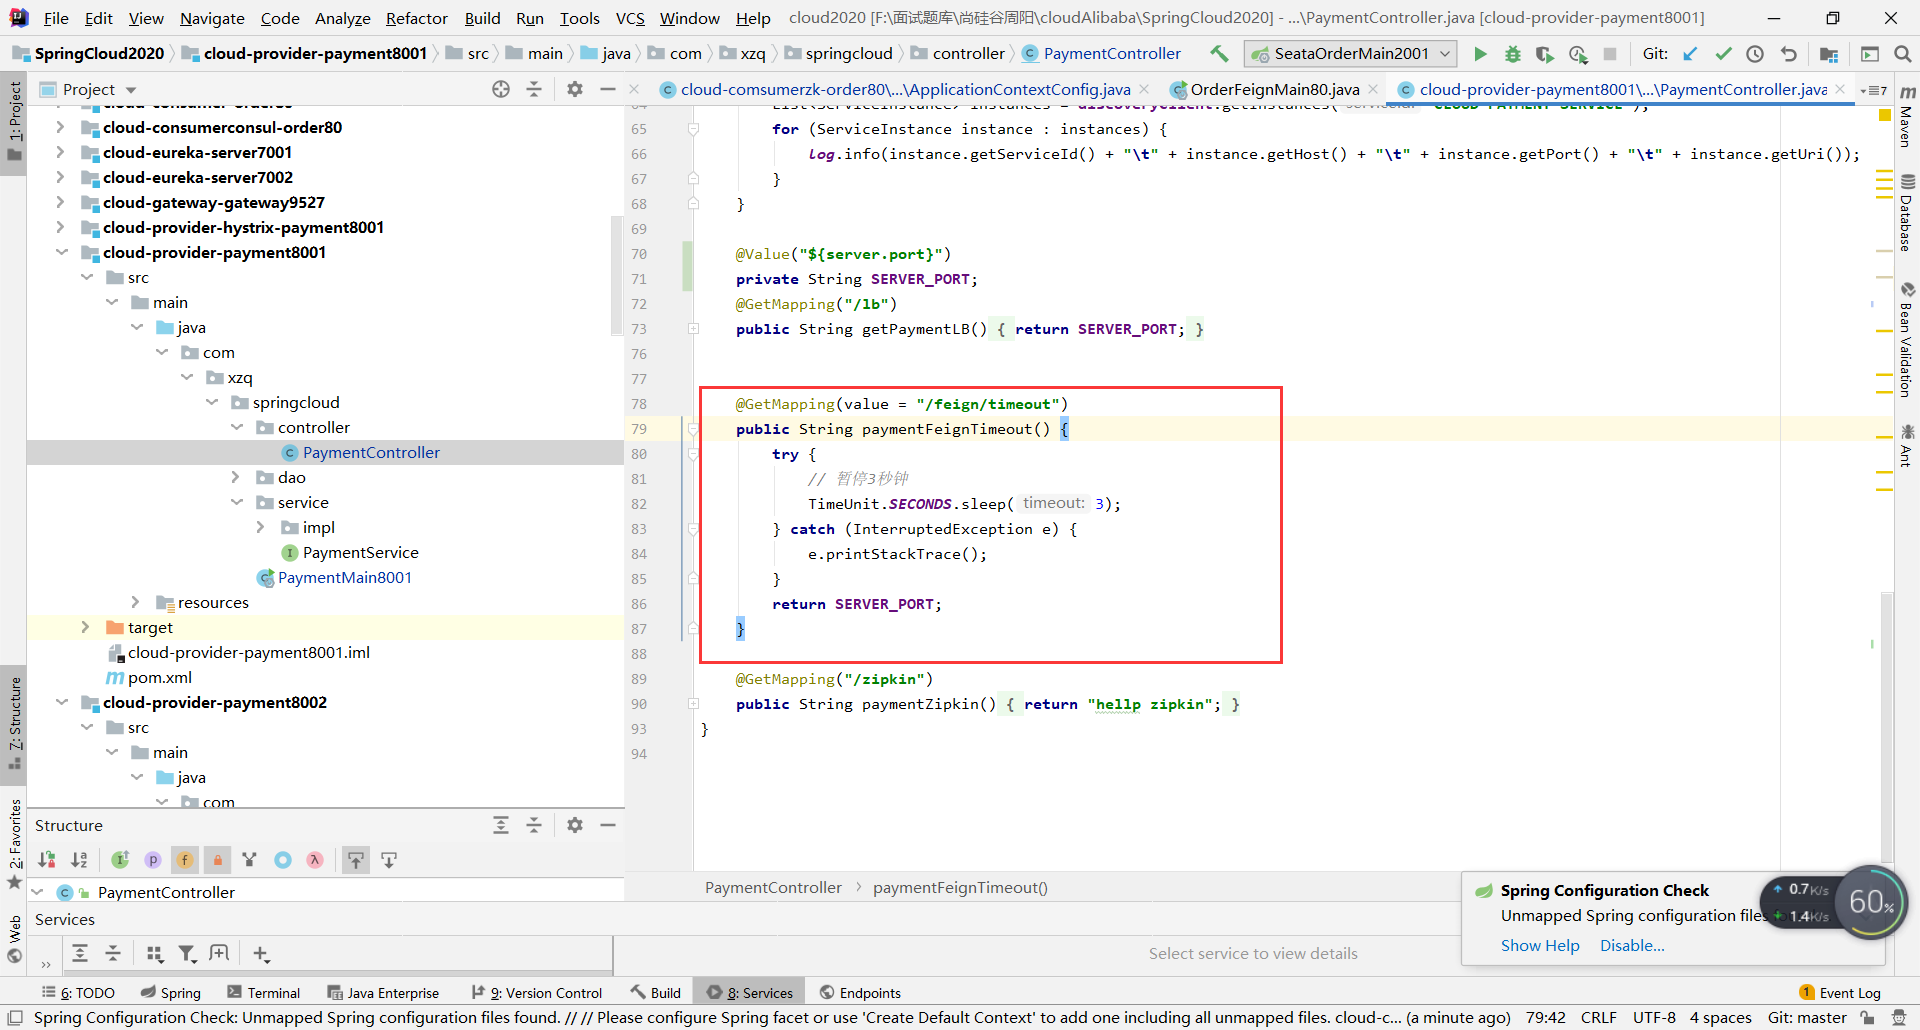Click the Build Project hammer icon
The image size is (1920, 1030).
coord(1219,54)
